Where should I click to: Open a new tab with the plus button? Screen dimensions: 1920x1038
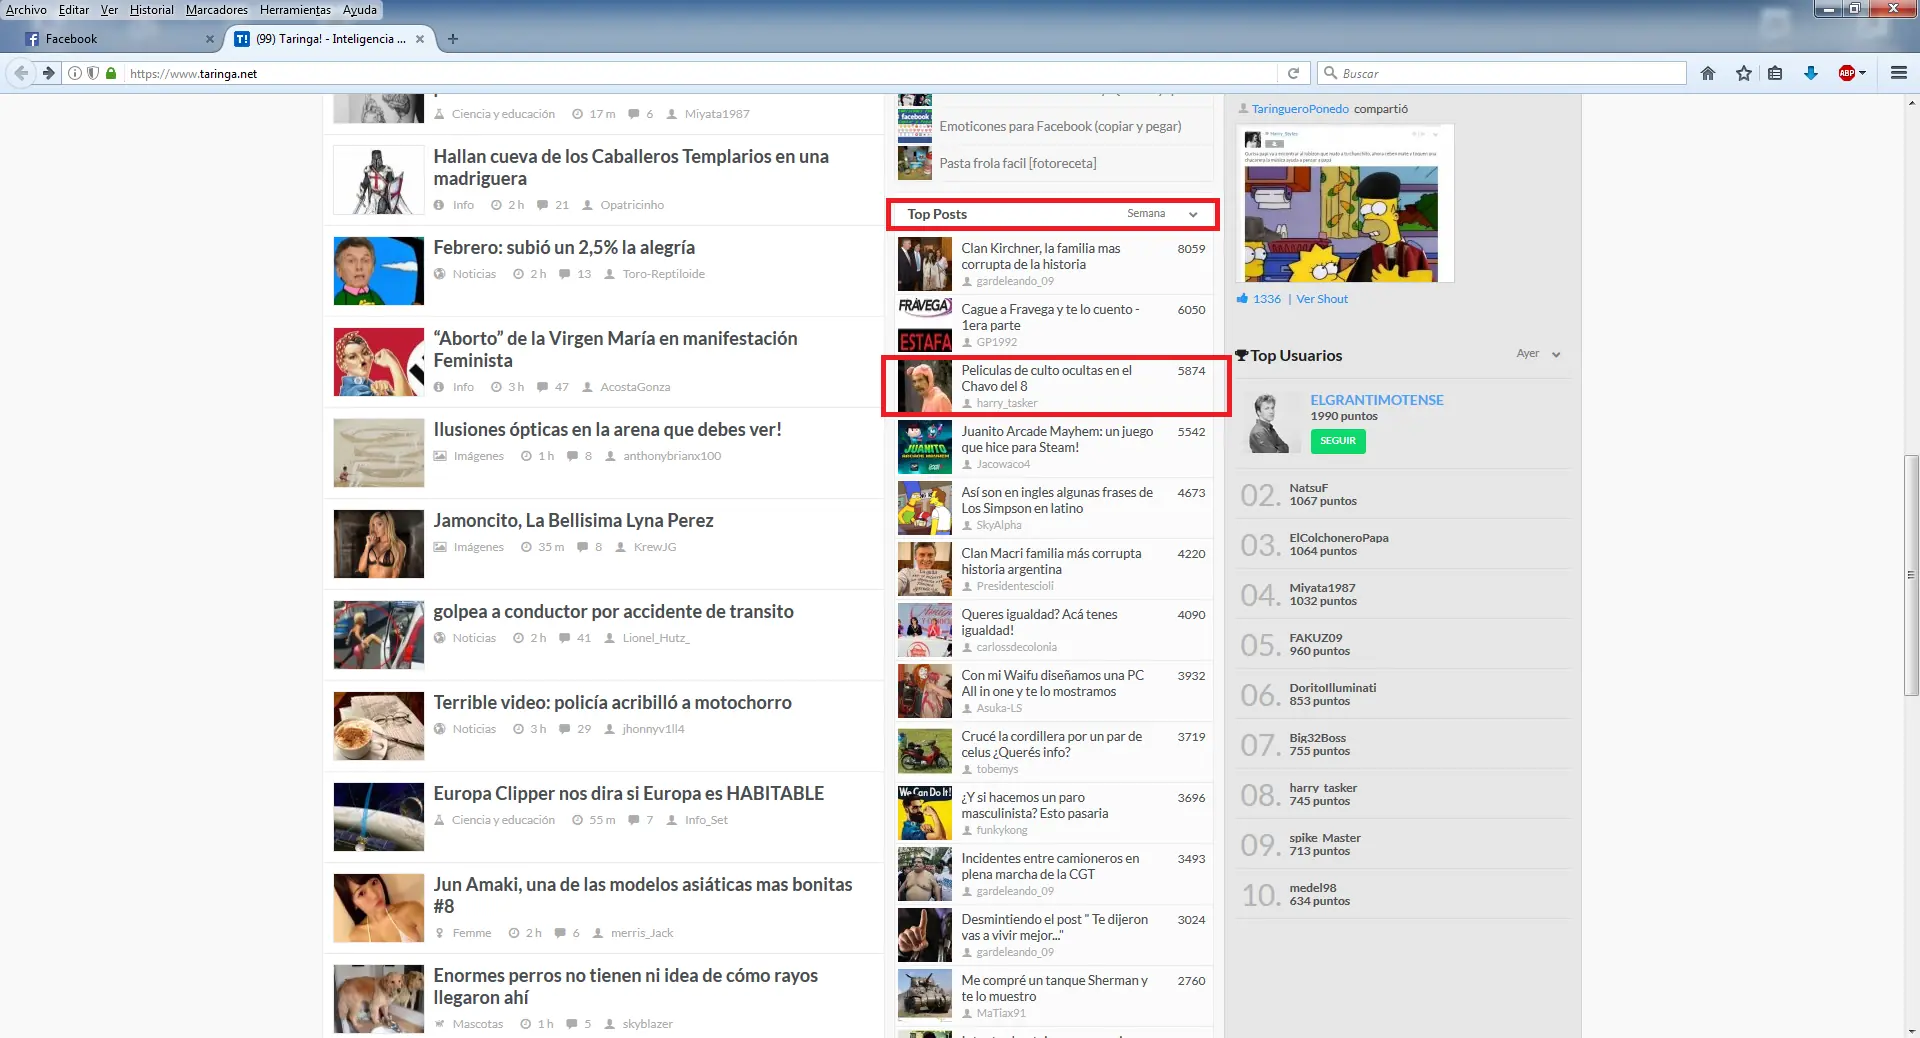(453, 39)
